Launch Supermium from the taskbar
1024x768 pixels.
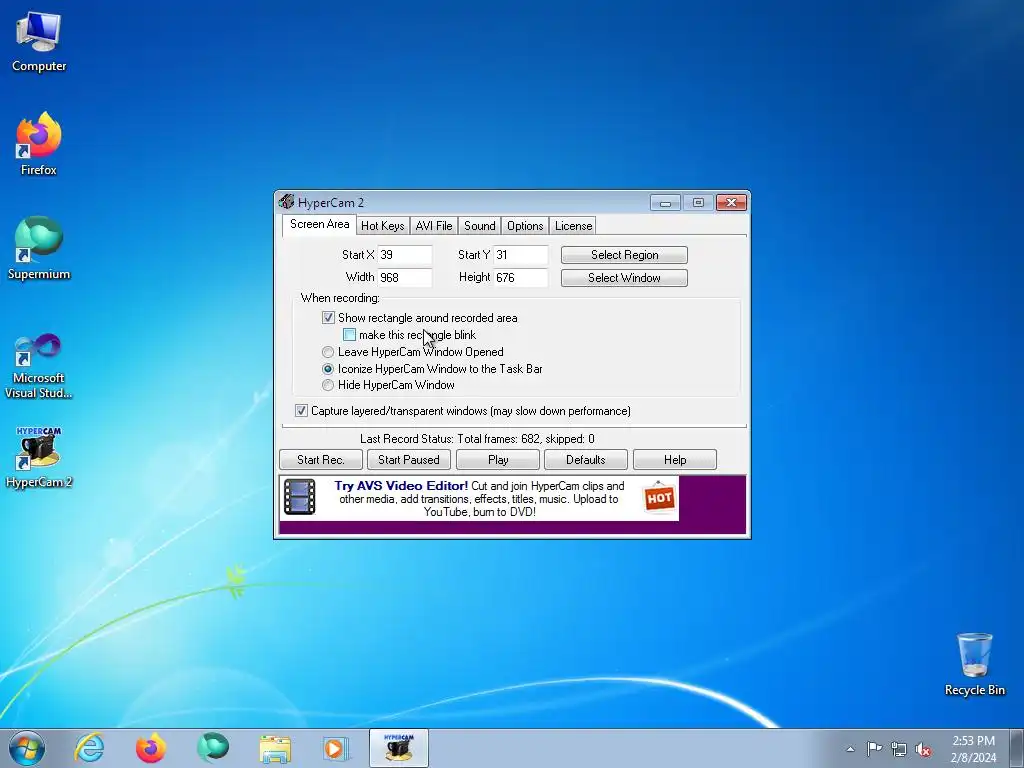coord(213,748)
